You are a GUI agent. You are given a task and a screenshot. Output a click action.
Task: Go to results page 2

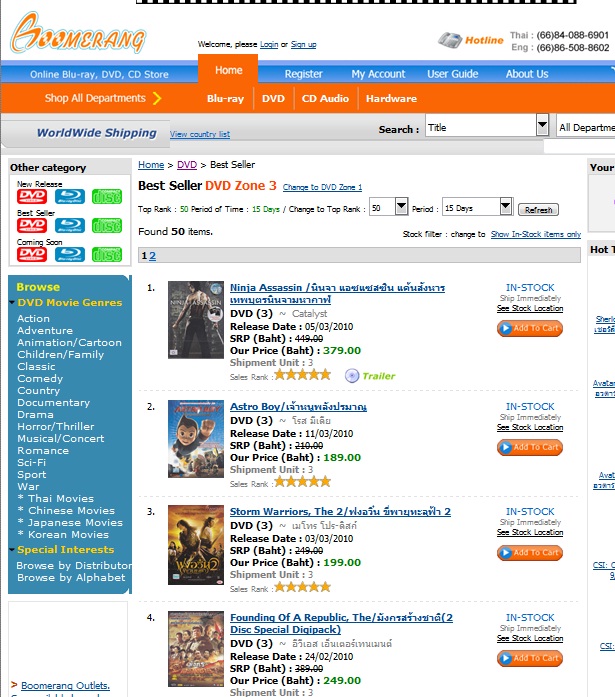[x=152, y=256]
